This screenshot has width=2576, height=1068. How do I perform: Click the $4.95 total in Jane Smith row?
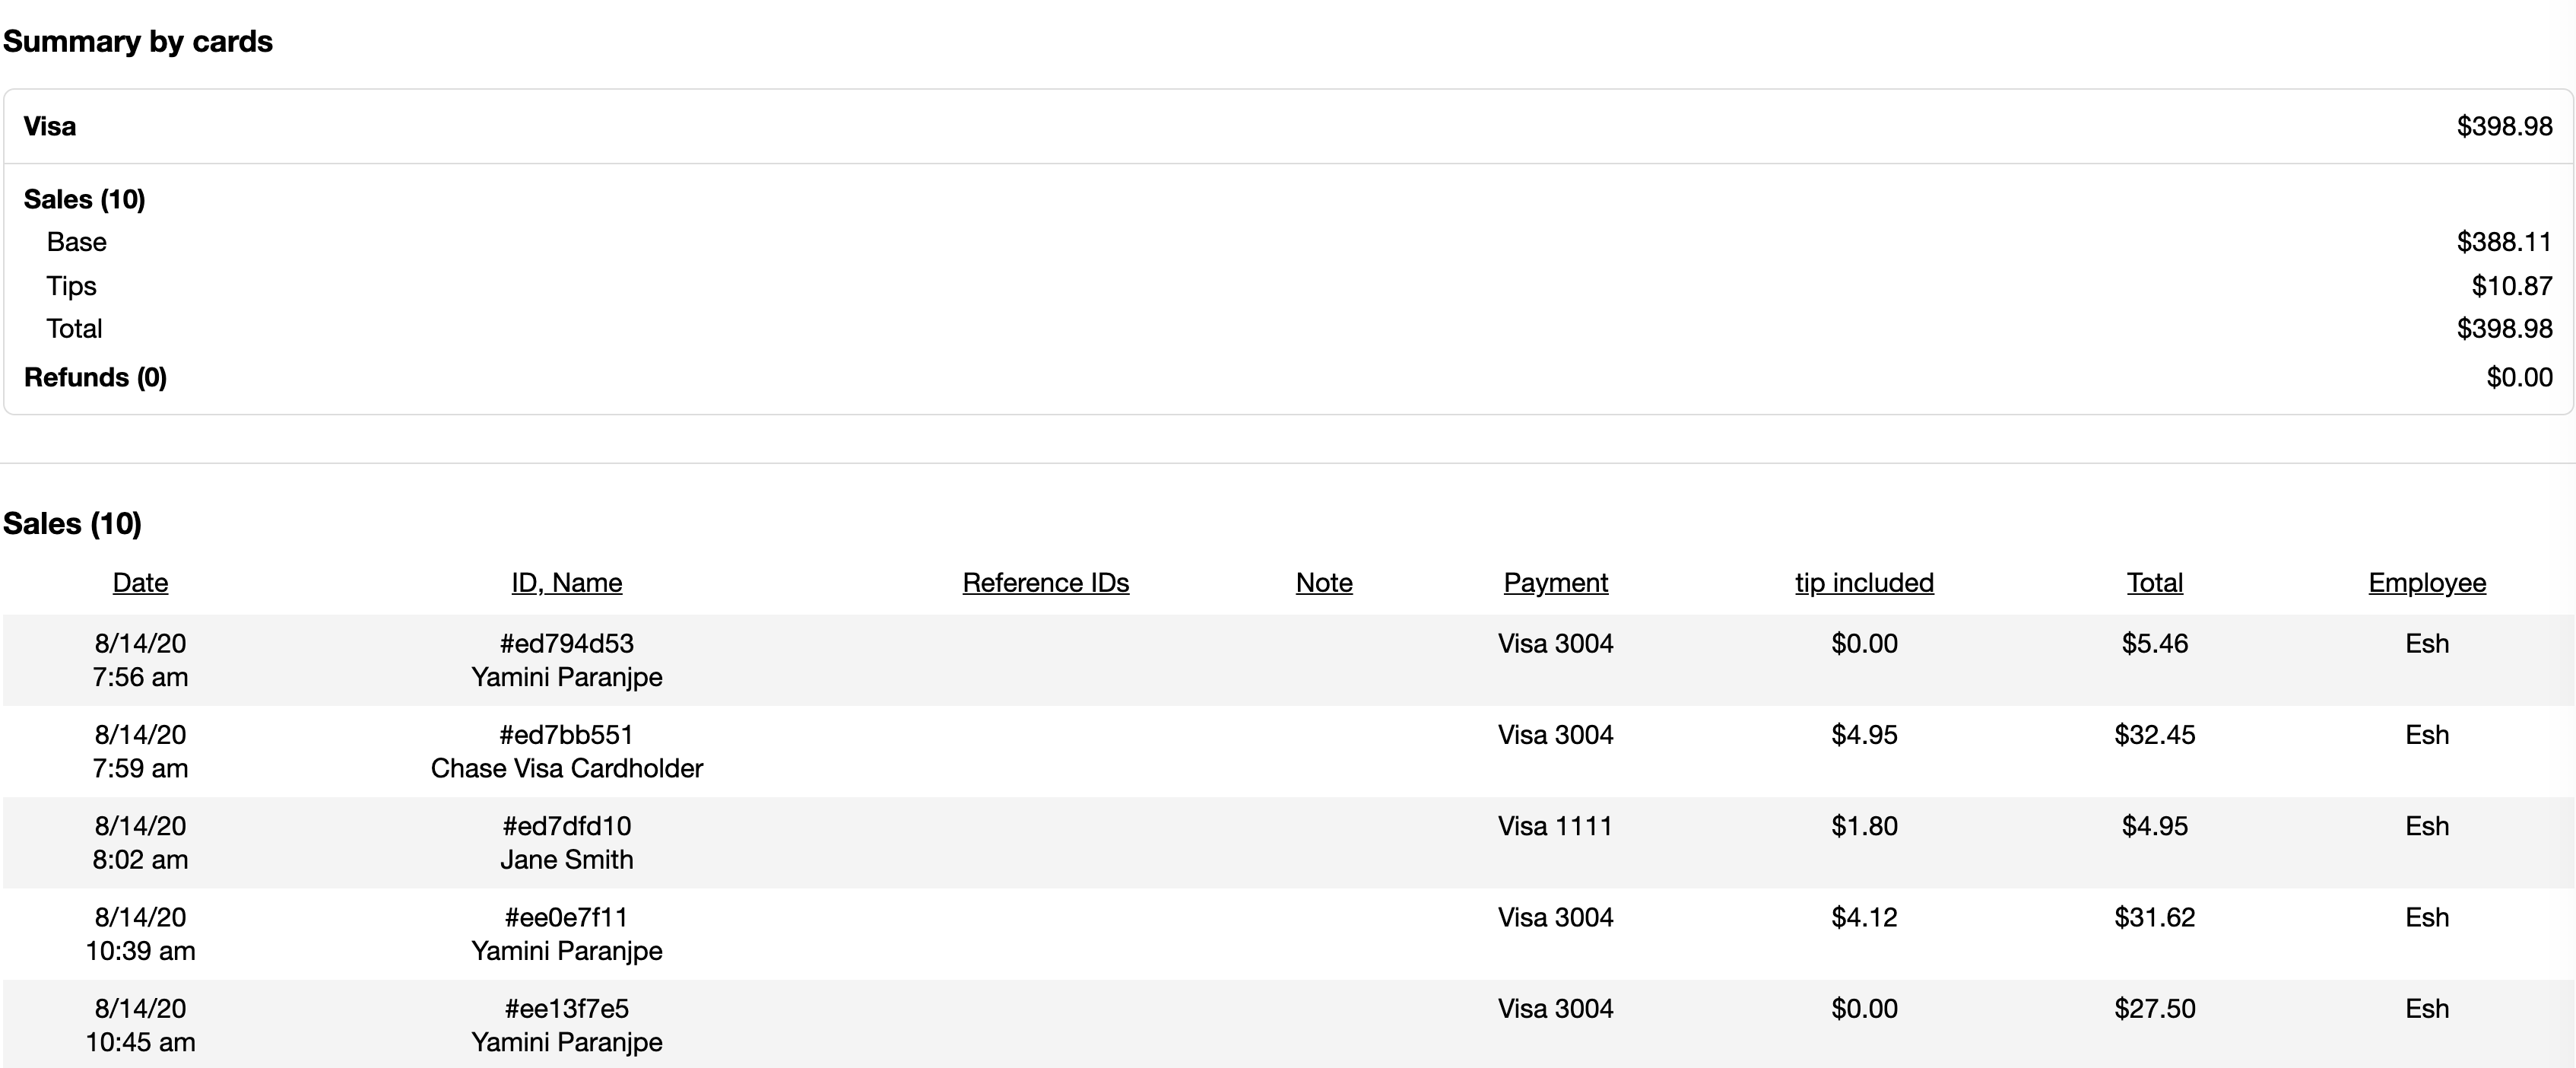(x=2155, y=826)
